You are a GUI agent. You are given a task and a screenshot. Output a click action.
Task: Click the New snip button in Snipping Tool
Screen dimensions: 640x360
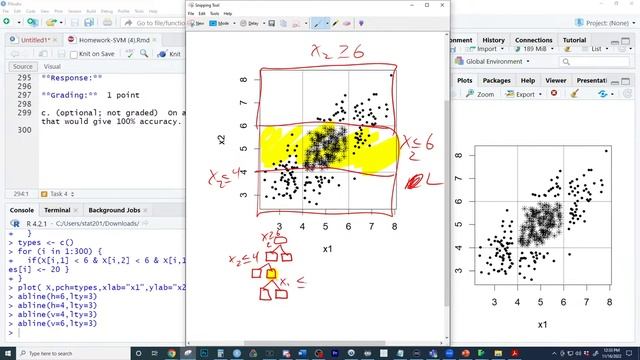[x=196, y=23]
